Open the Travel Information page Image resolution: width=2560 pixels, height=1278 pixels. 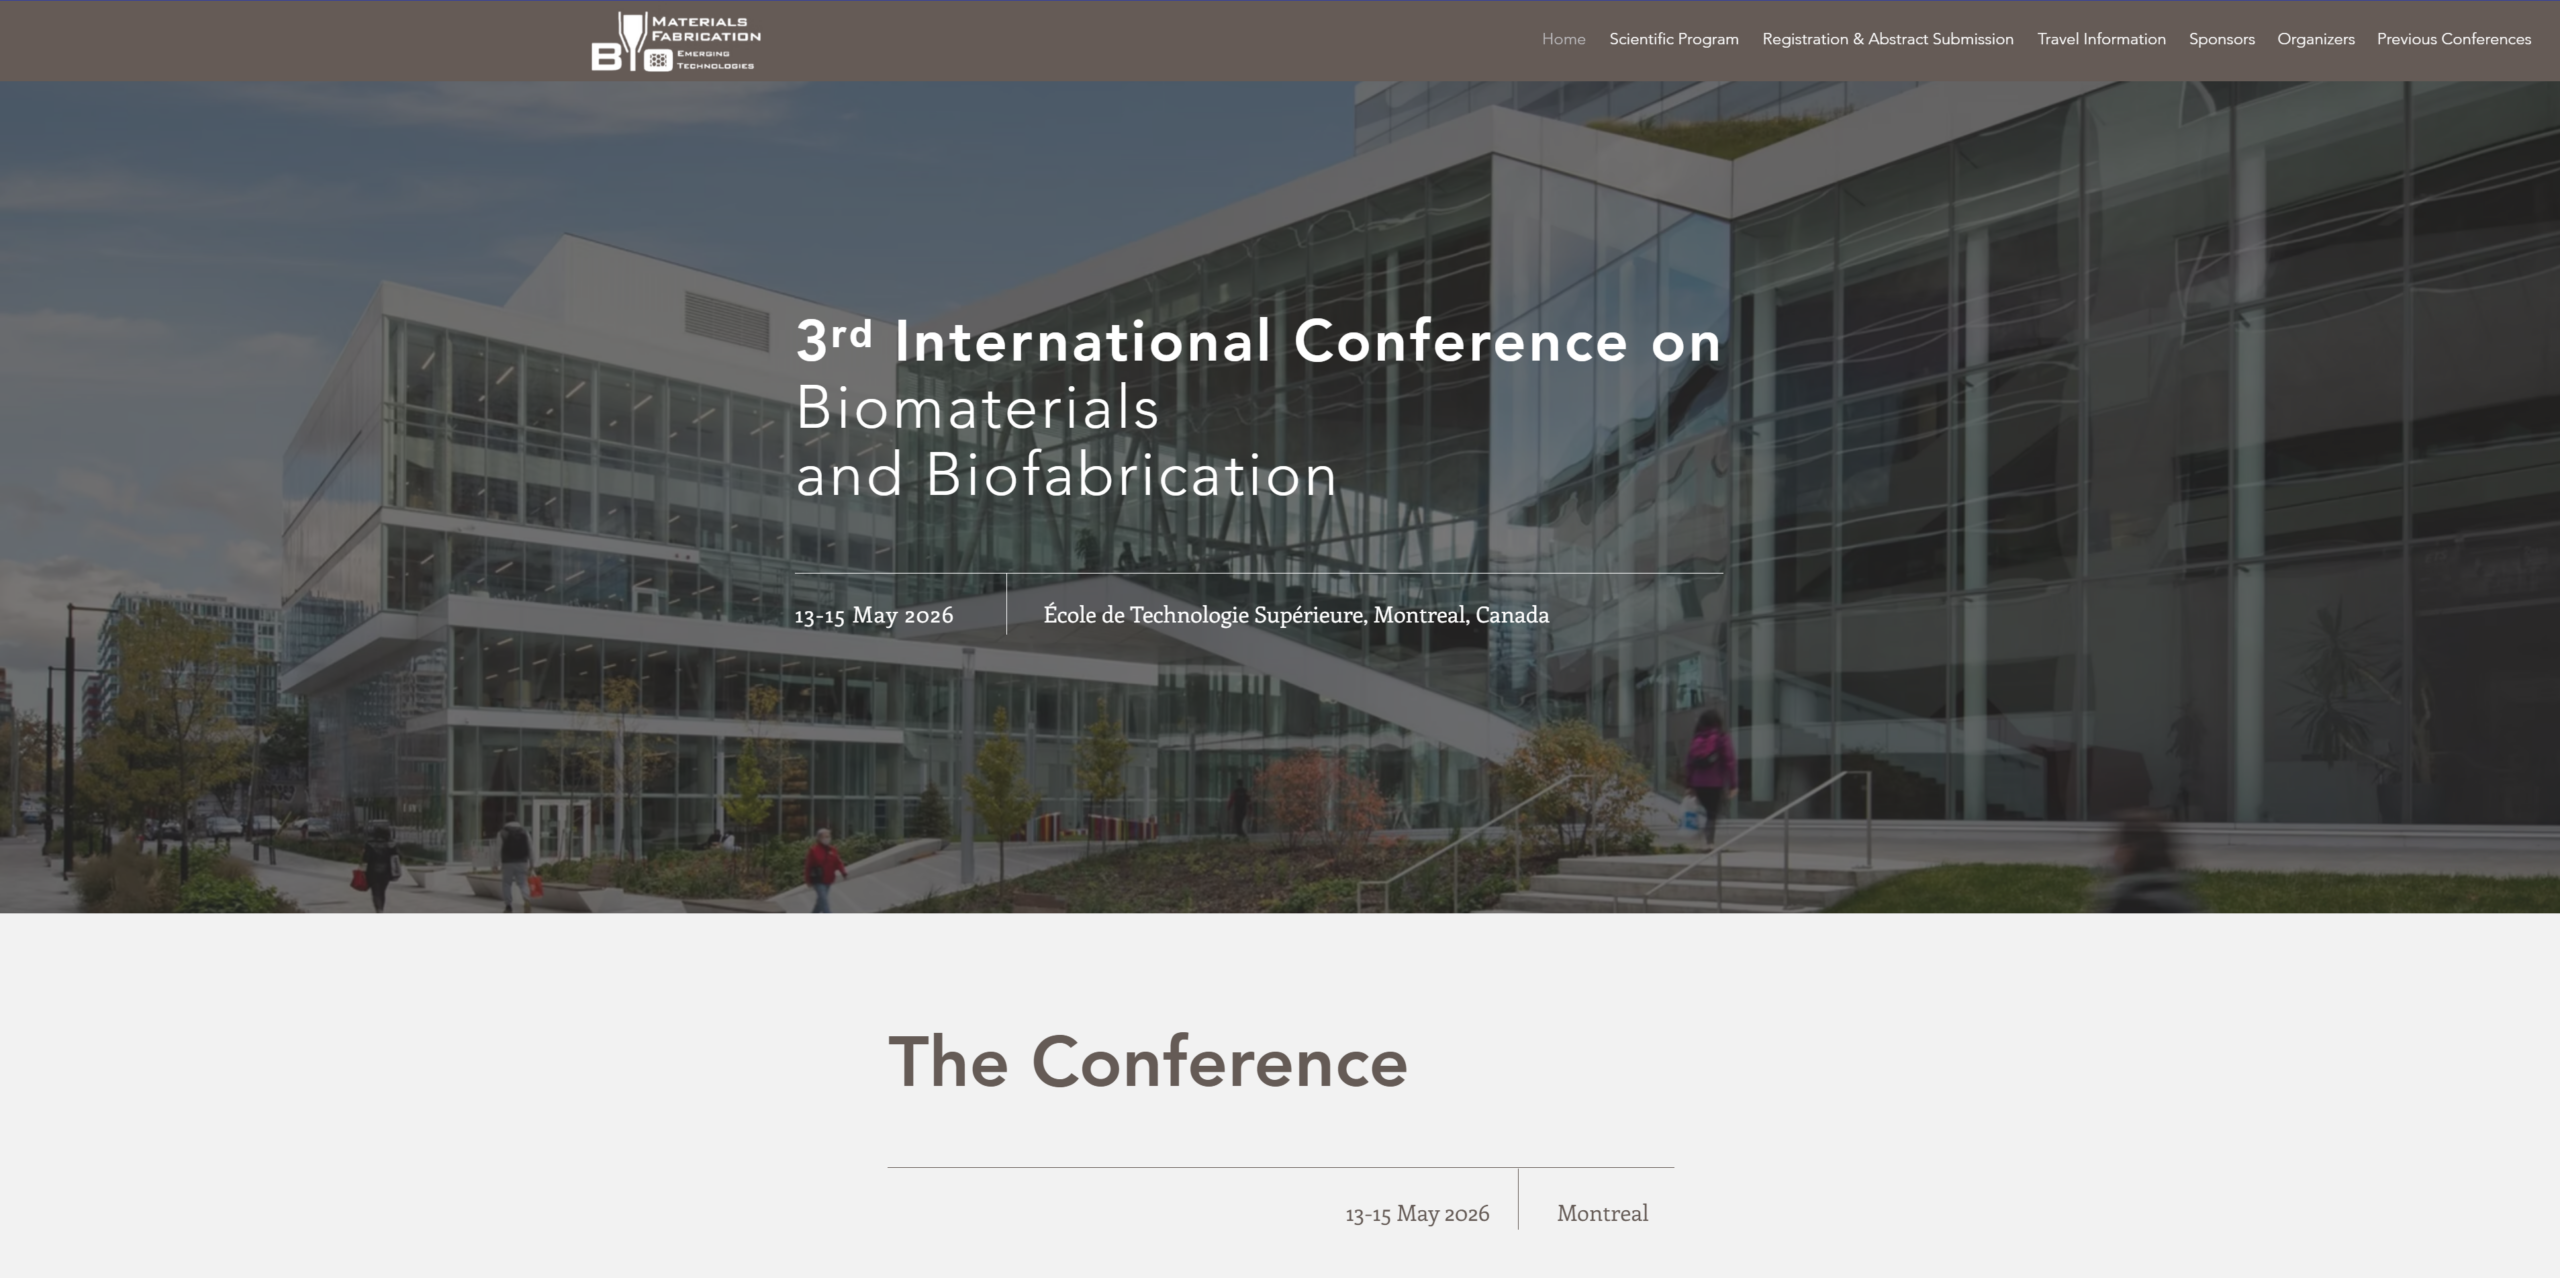point(2101,40)
